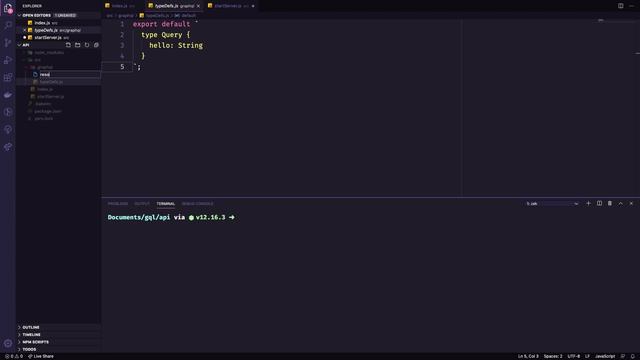Open the Debug Console panel tab
This screenshot has height=360, width=640.
(198, 204)
